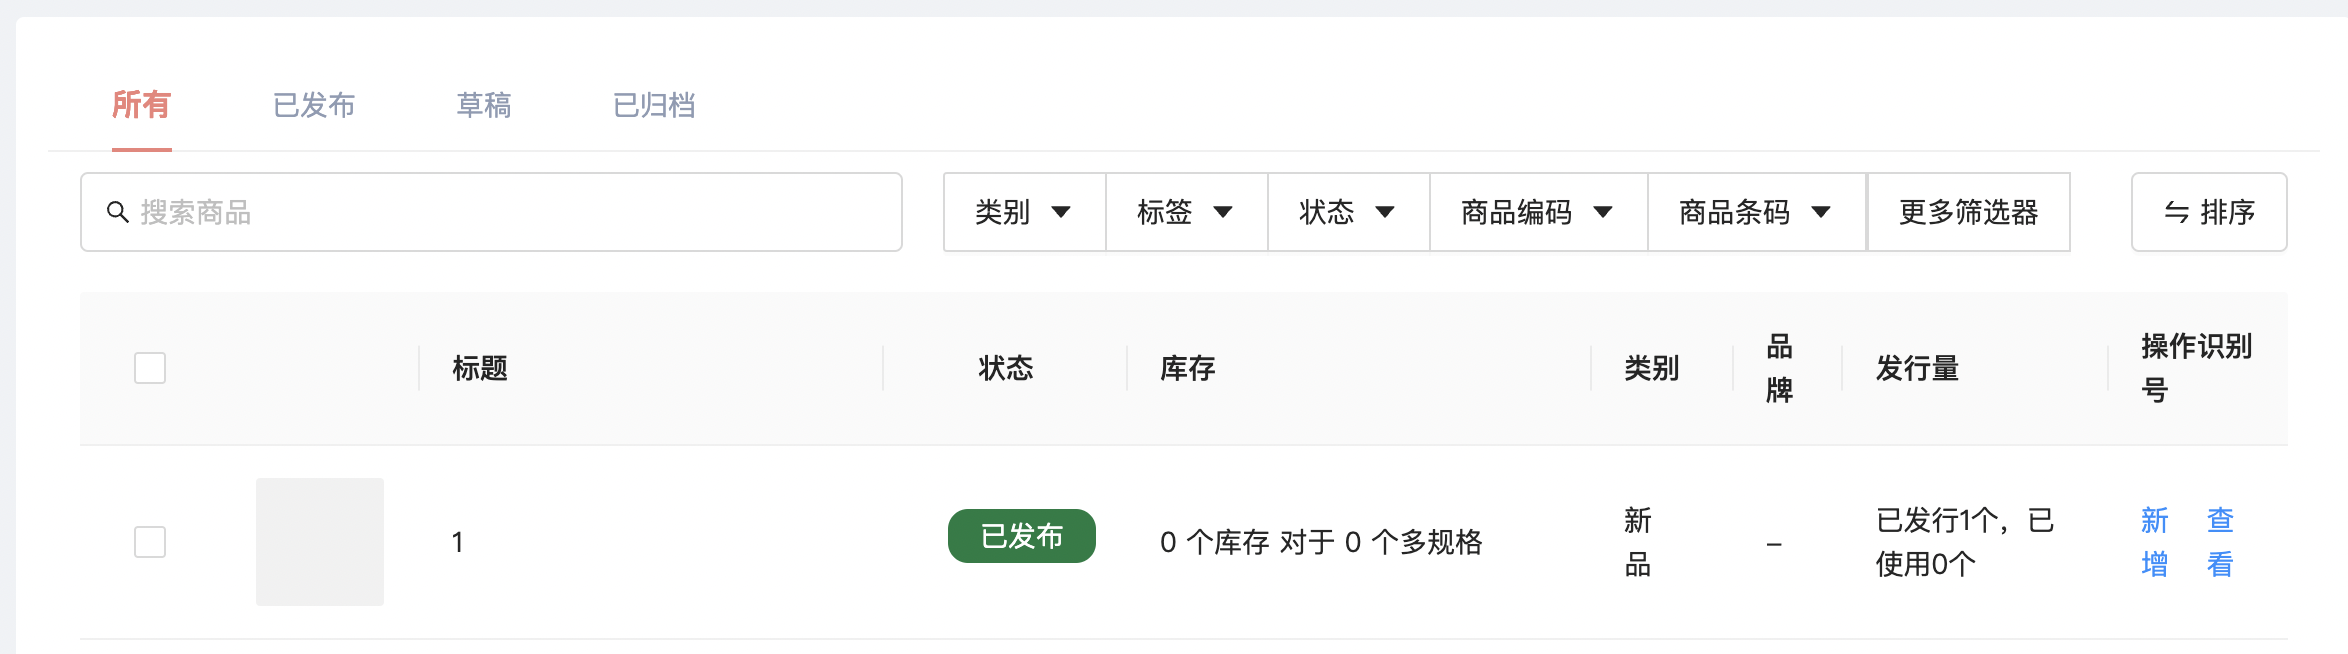Switch to the 草稿 tab
This screenshot has width=2348, height=654.
484,105
